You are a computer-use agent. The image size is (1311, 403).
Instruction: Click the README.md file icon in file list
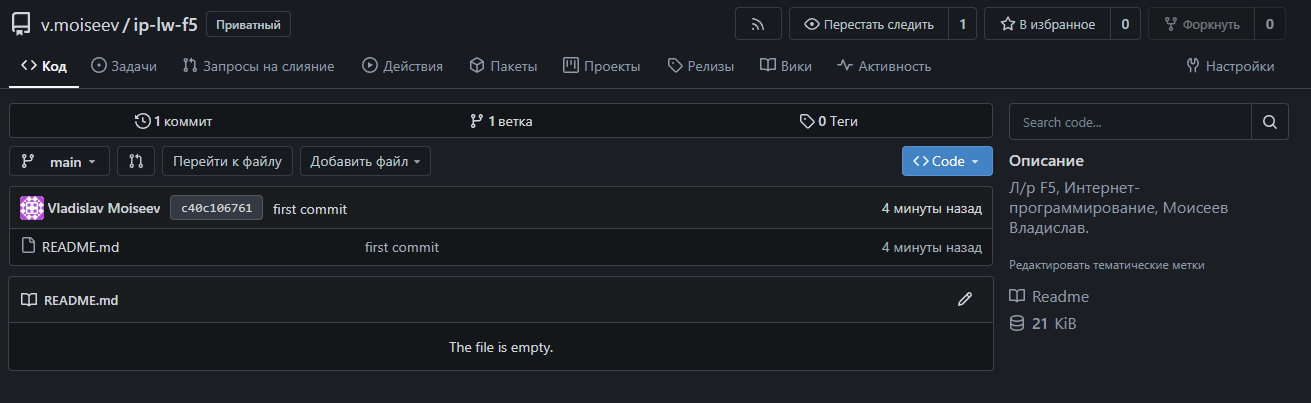[28, 247]
